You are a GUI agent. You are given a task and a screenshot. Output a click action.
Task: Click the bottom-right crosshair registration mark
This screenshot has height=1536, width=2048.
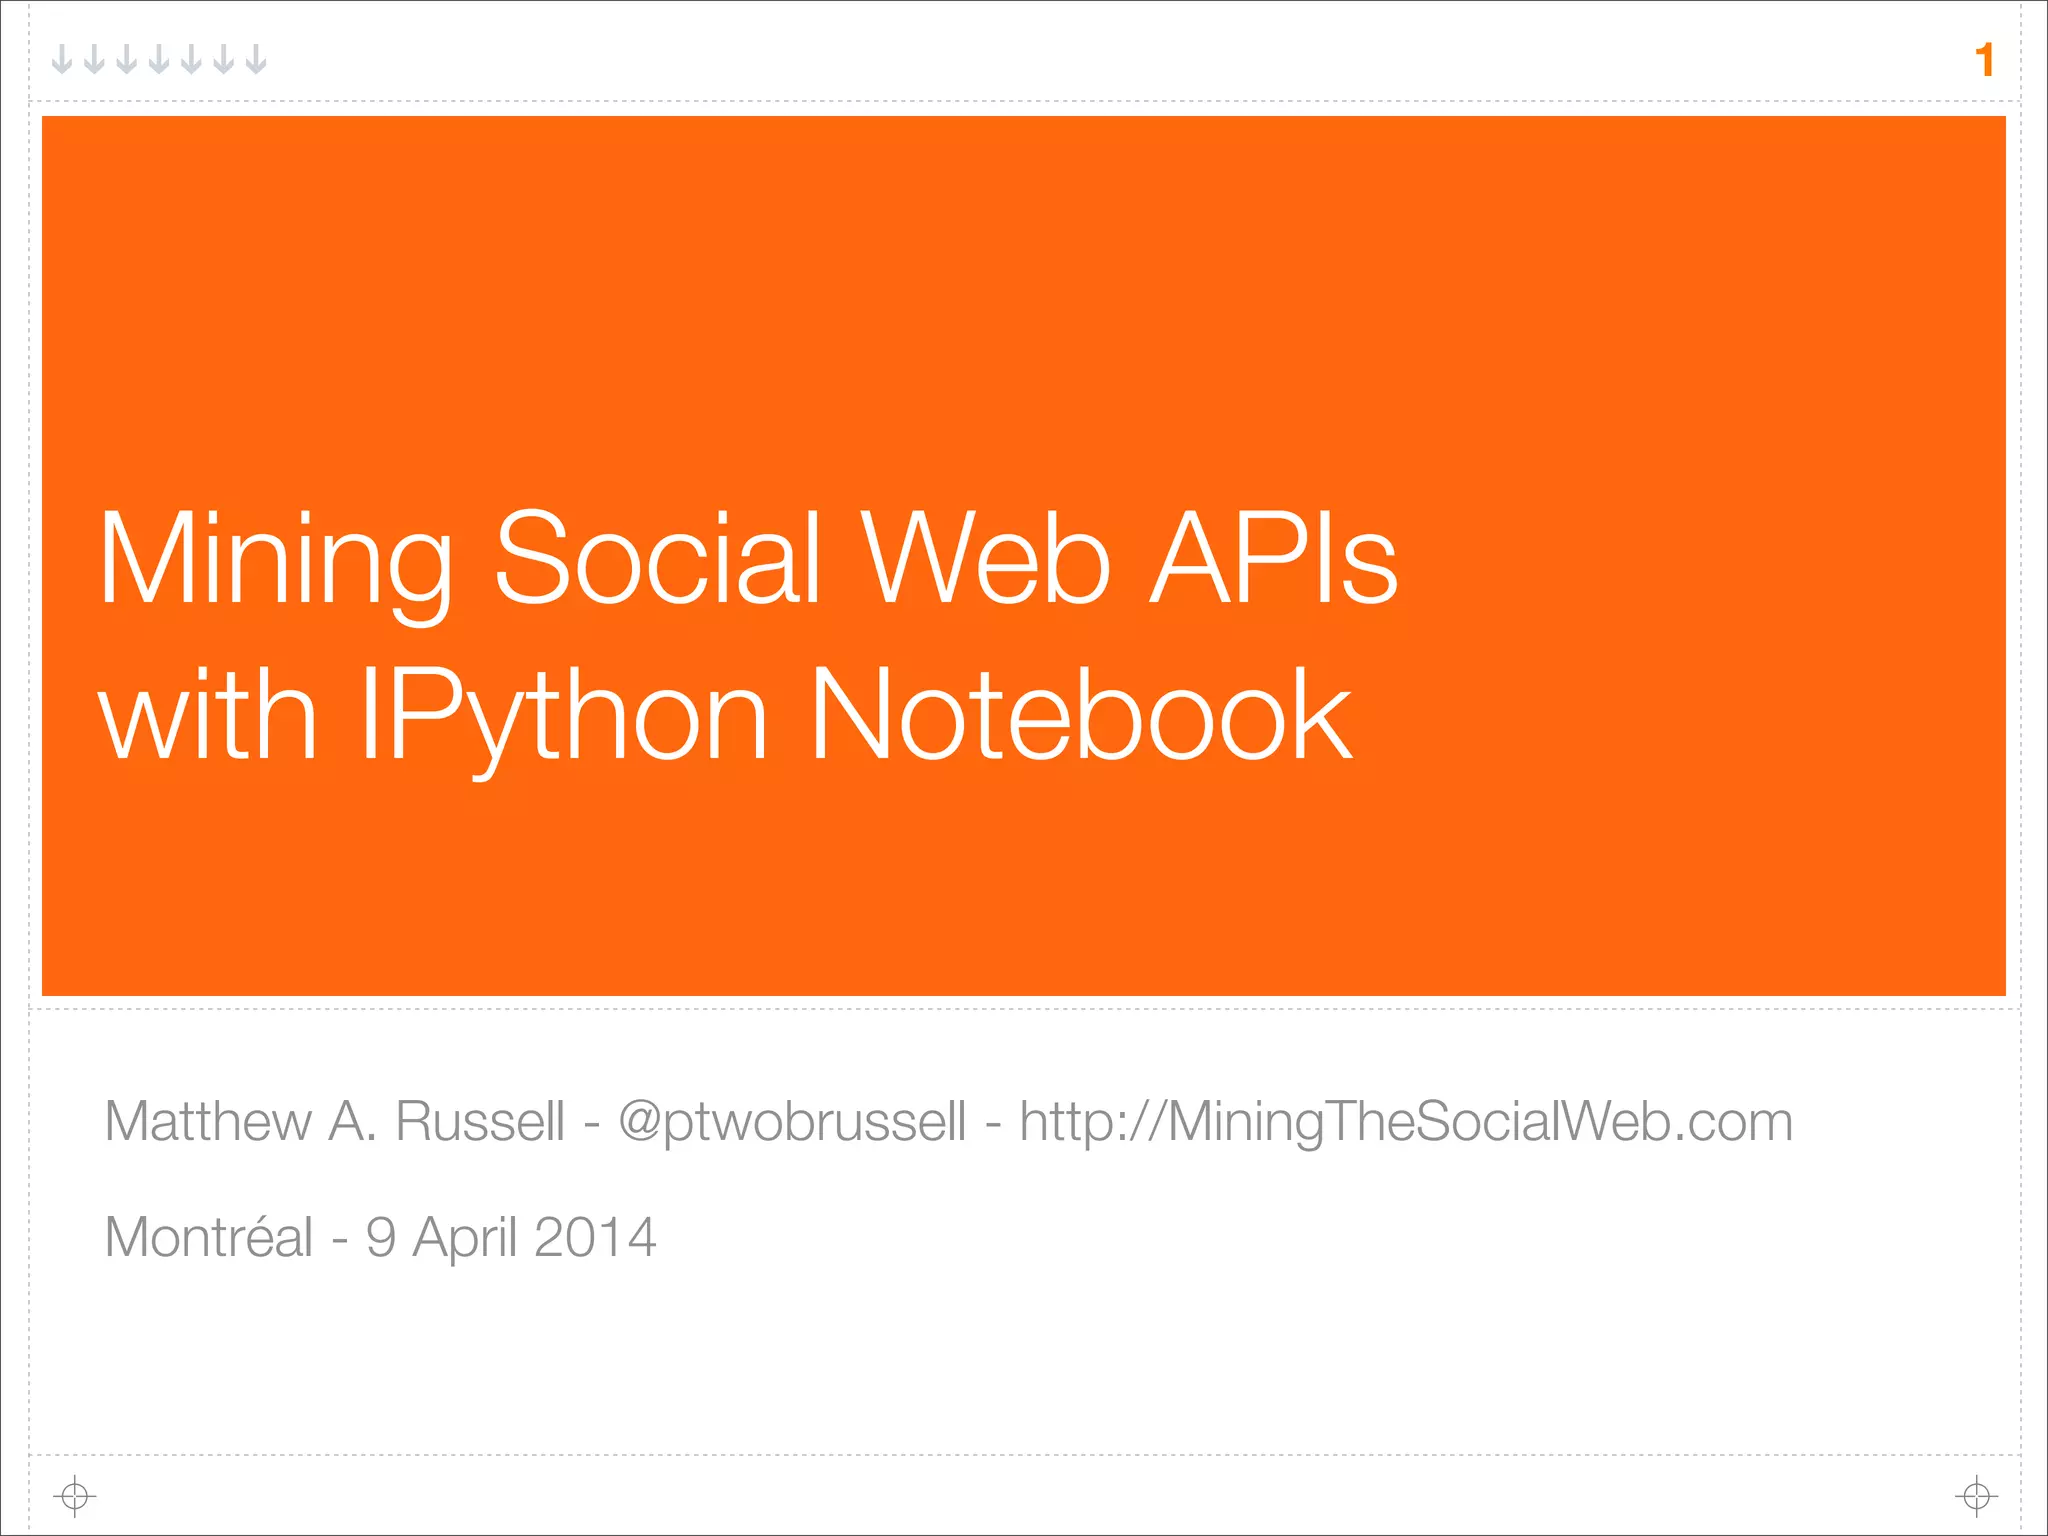click(x=1976, y=1496)
